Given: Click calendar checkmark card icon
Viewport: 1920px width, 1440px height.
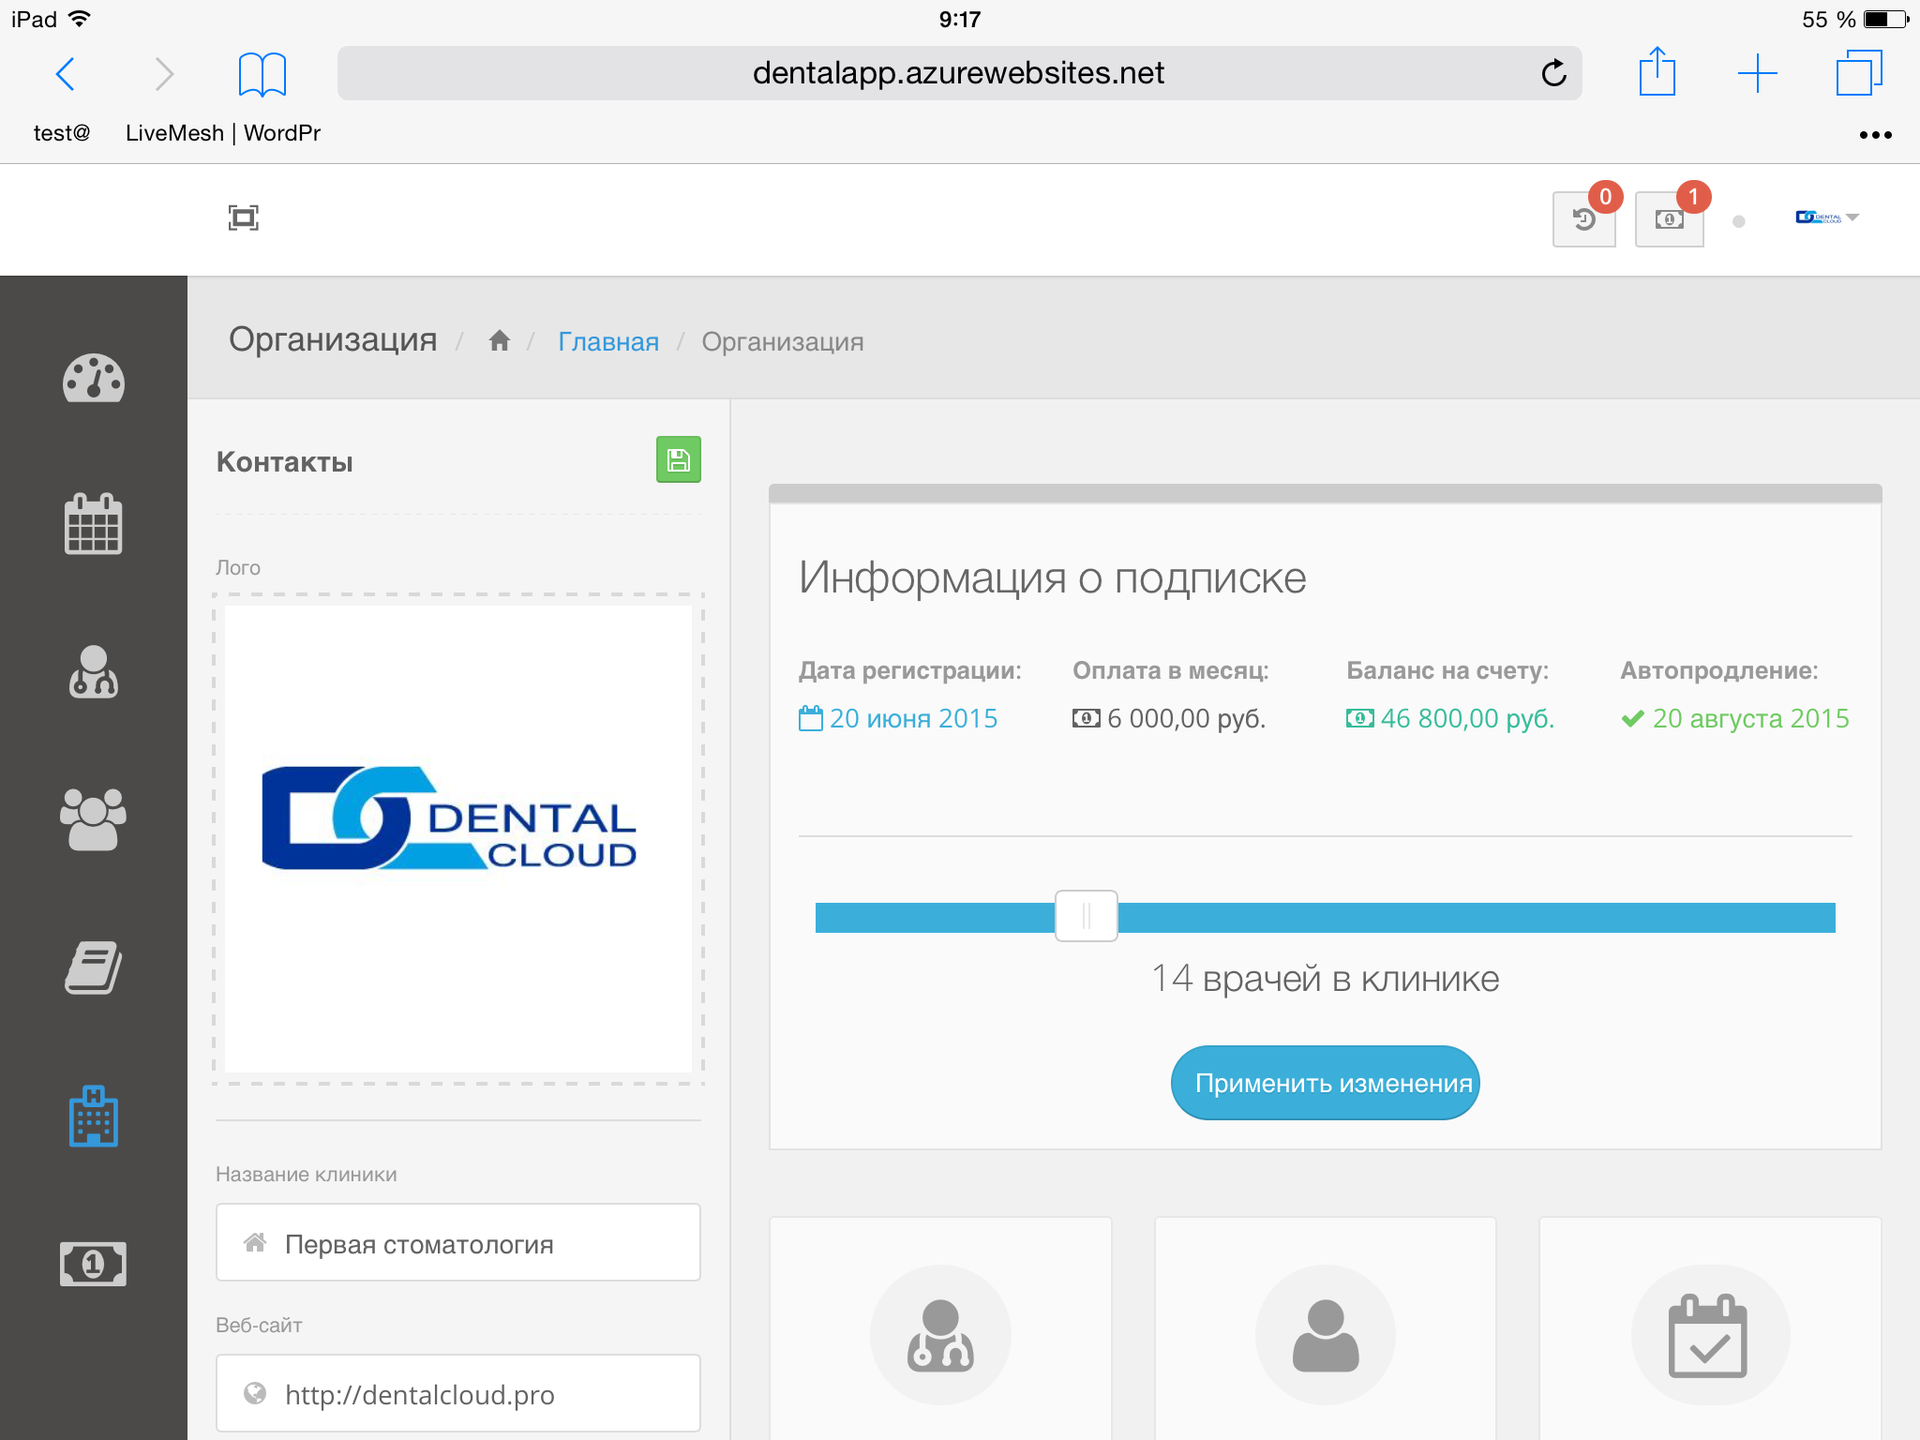Looking at the screenshot, I should (x=1709, y=1335).
